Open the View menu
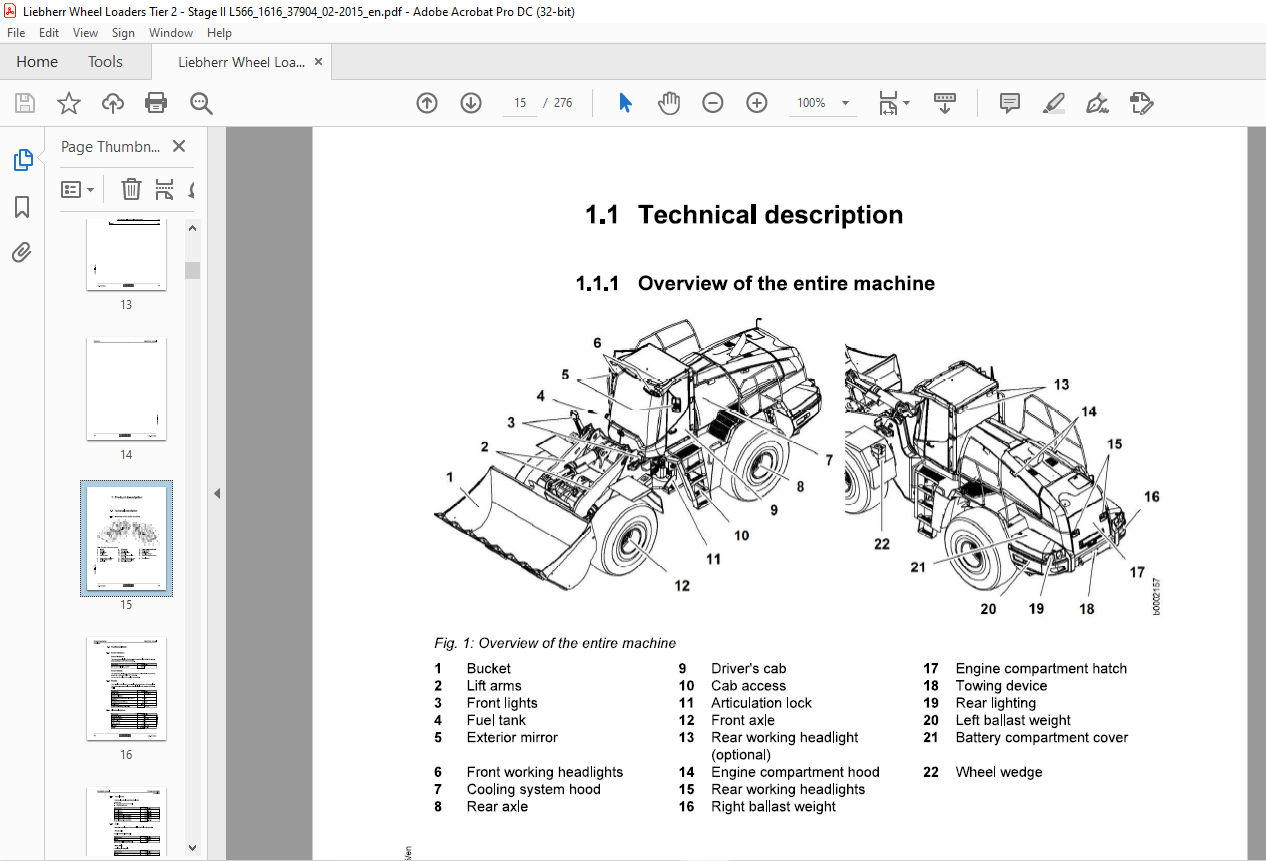 point(86,33)
